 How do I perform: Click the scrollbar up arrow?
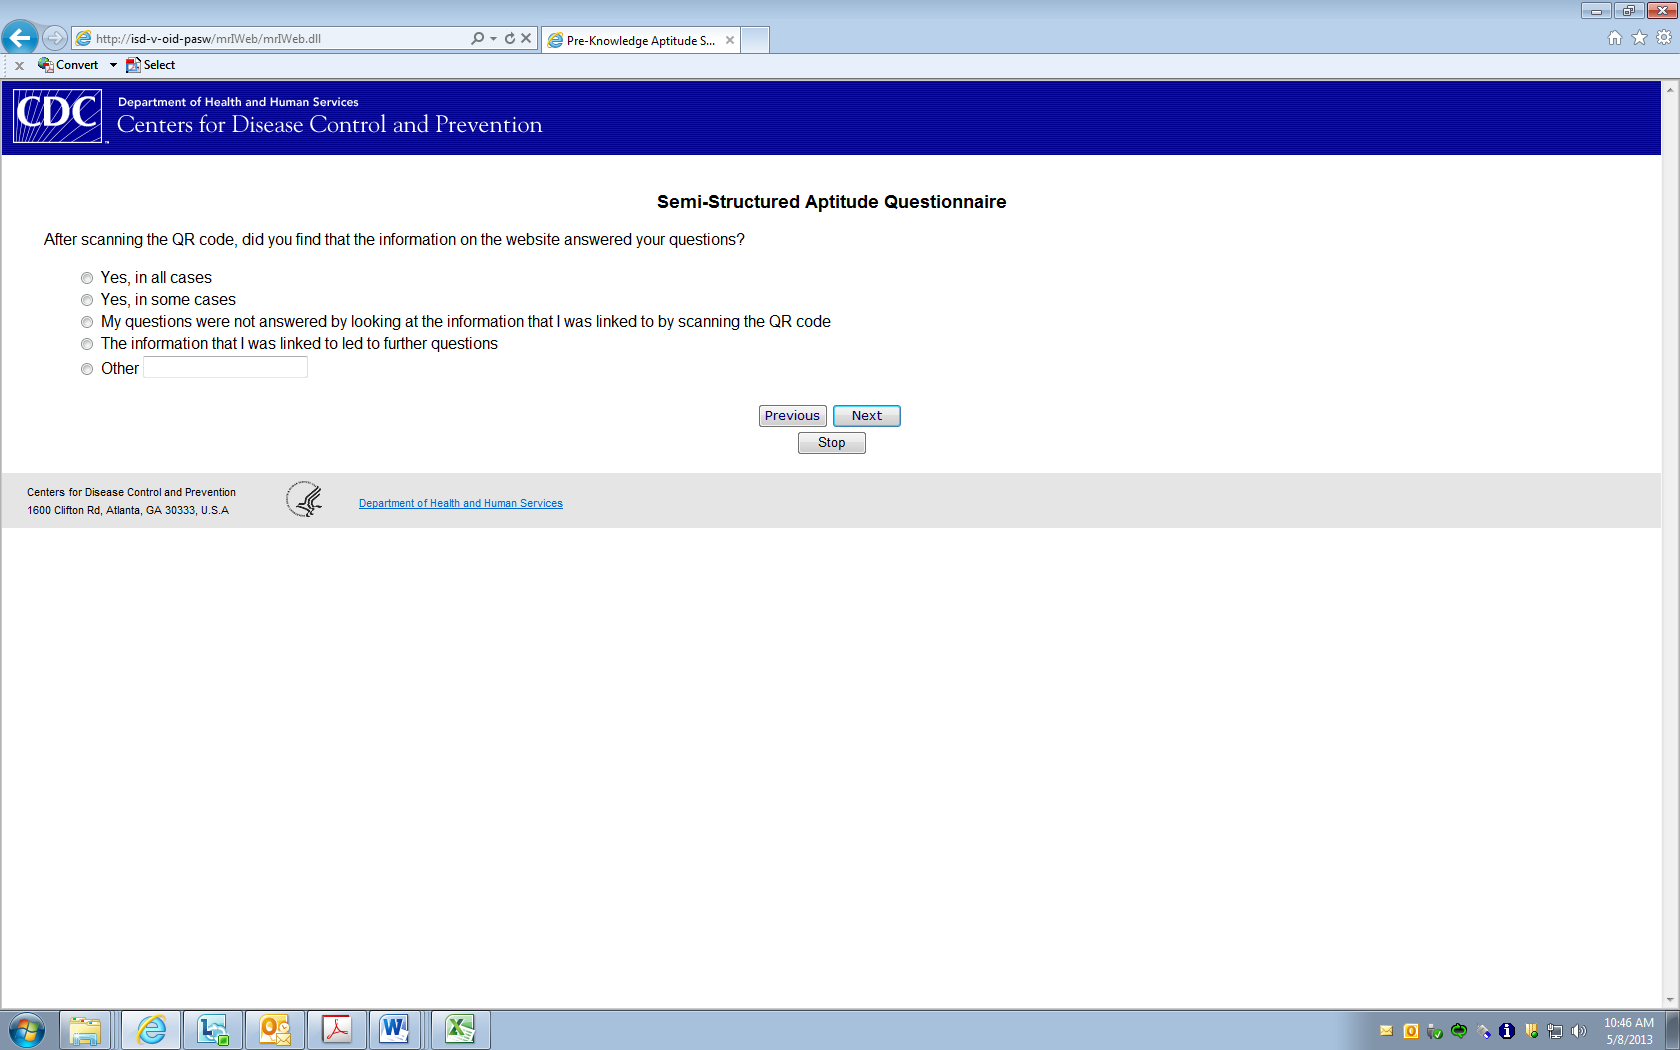click(x=1670, y=90)
